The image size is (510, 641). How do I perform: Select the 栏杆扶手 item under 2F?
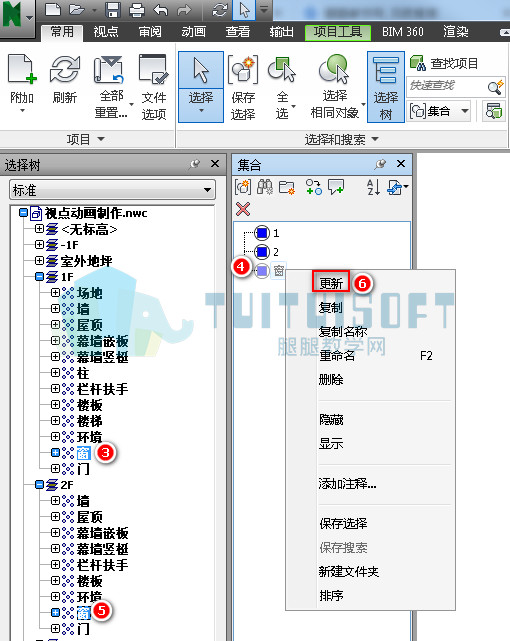(x=102, y=565)
